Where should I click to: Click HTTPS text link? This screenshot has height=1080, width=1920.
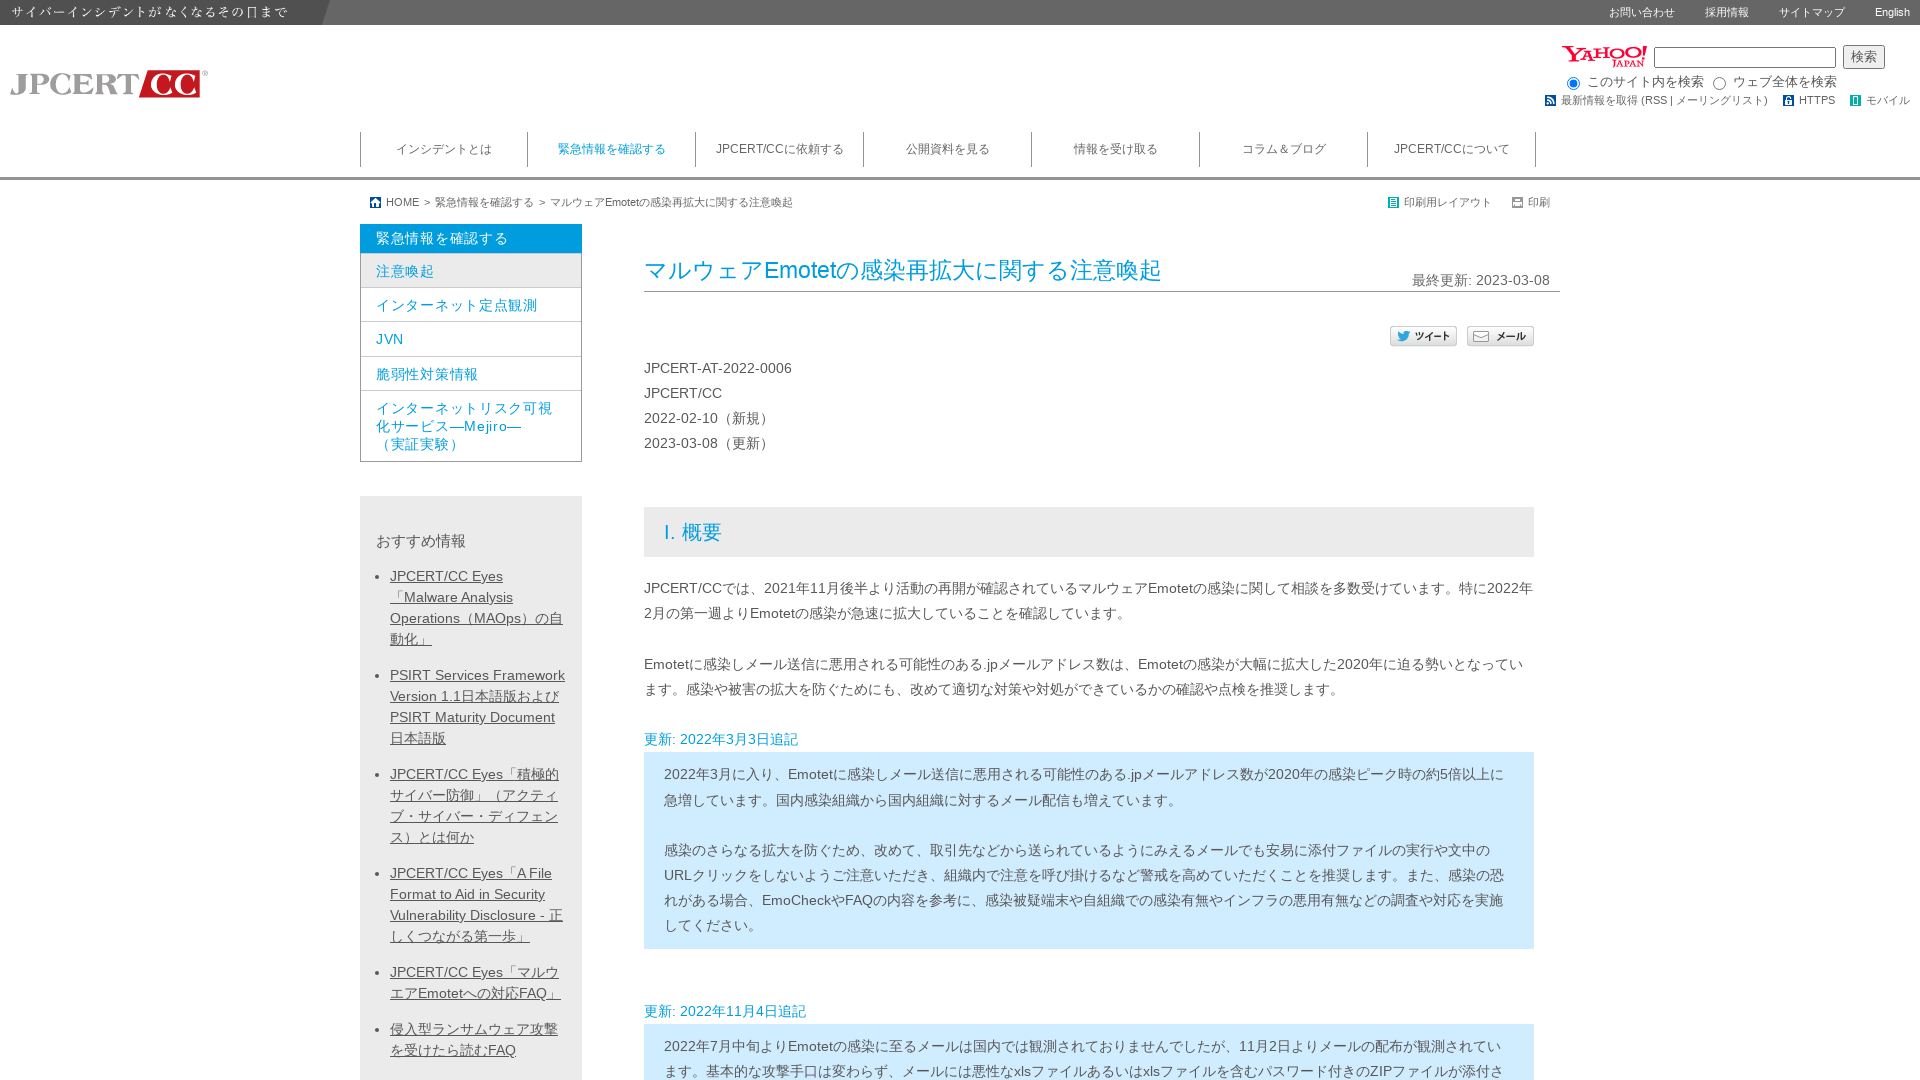coord(1817,101)
